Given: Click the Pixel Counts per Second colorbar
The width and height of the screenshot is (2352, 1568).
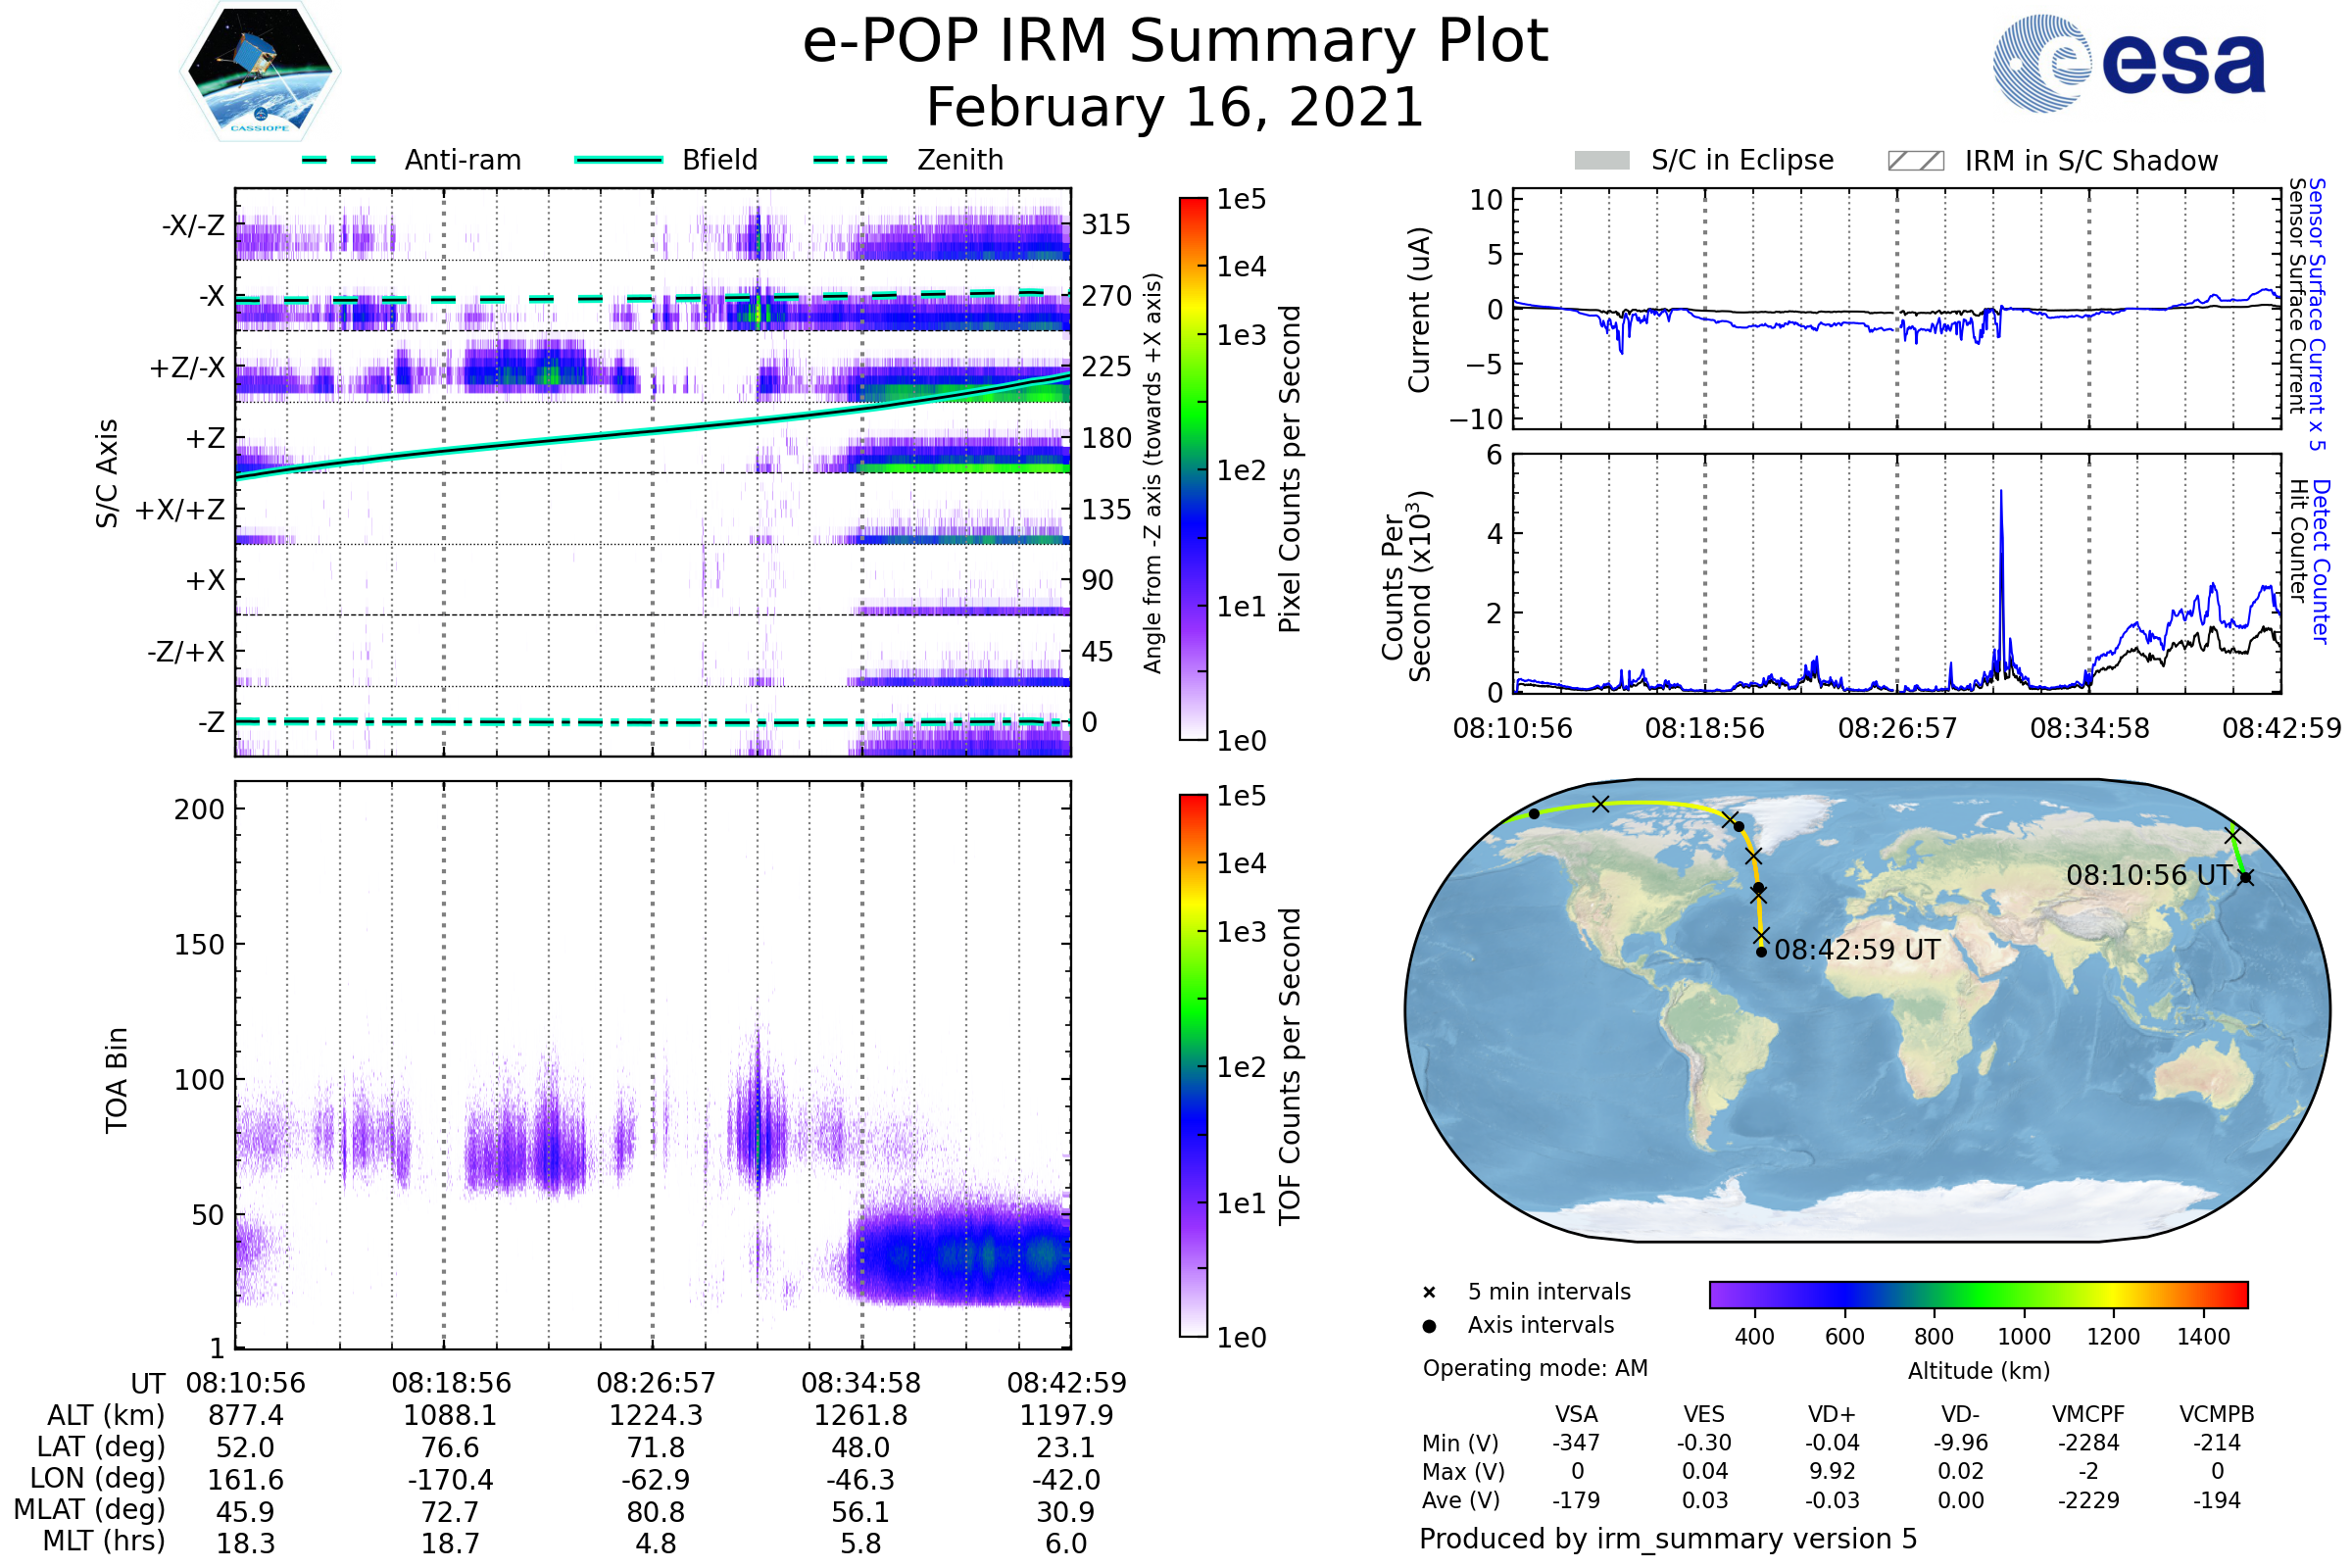Looking at the screenshot, I should [x=1193, y=469].
